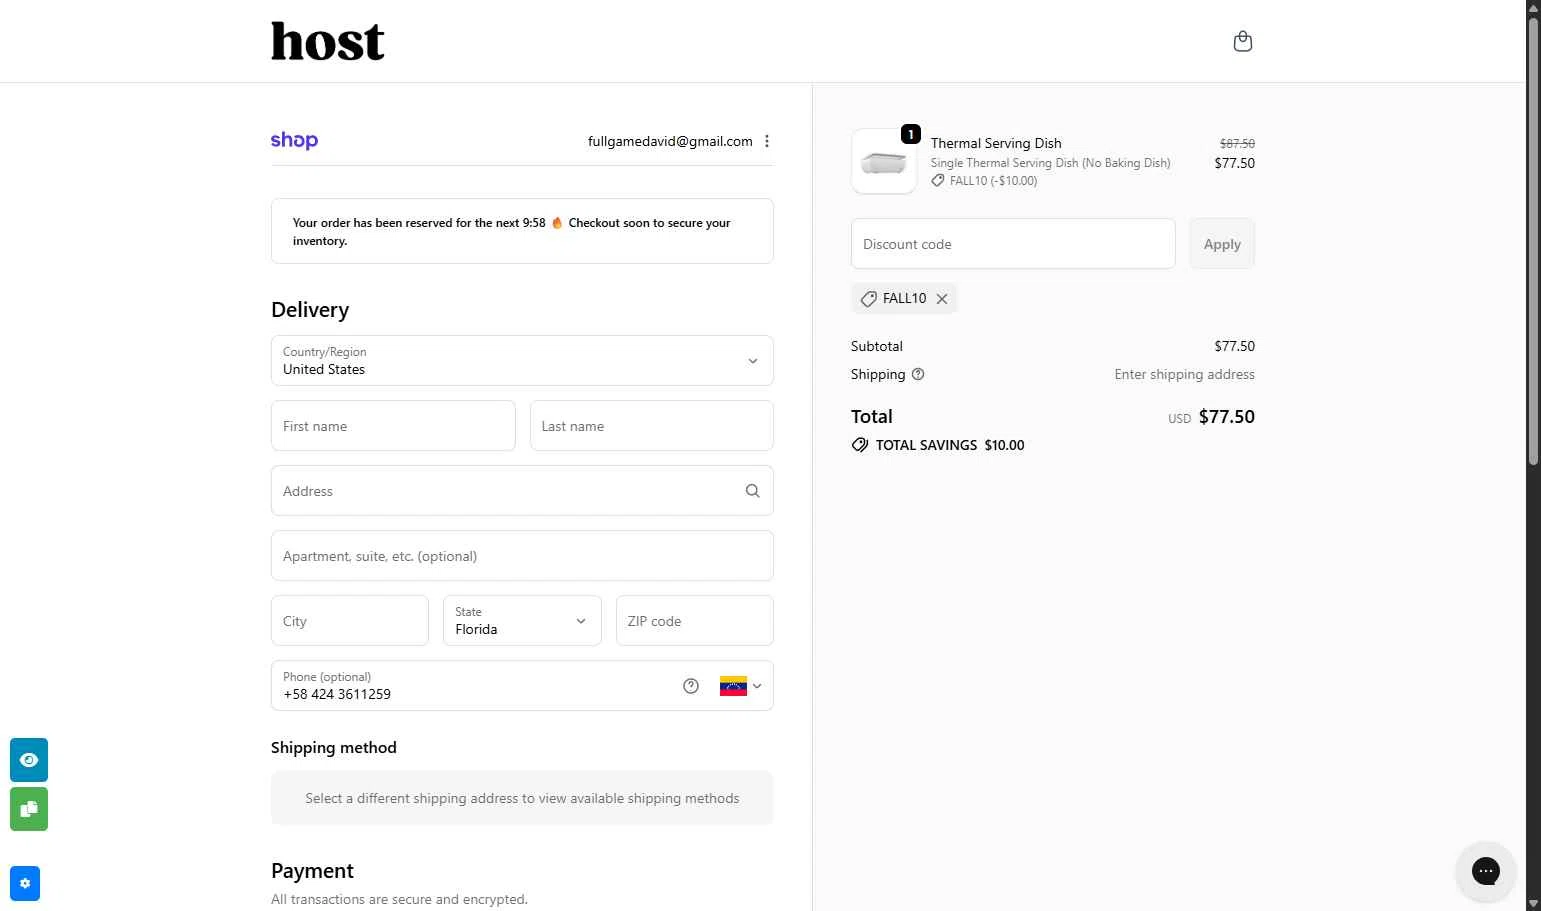Viewport: 1541px width, 911px height.
Task: Click the scrollbar down arrow
Action: coord(1533,903)
